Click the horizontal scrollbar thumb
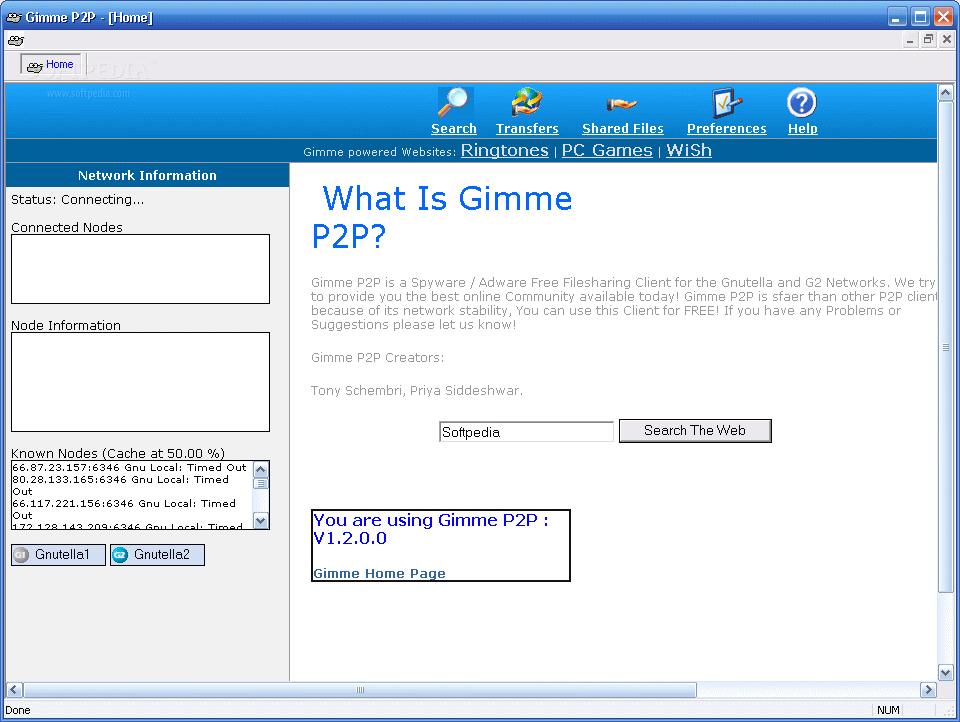The height and width of the screenshot is (722, 960). click(x=360, y=690)
